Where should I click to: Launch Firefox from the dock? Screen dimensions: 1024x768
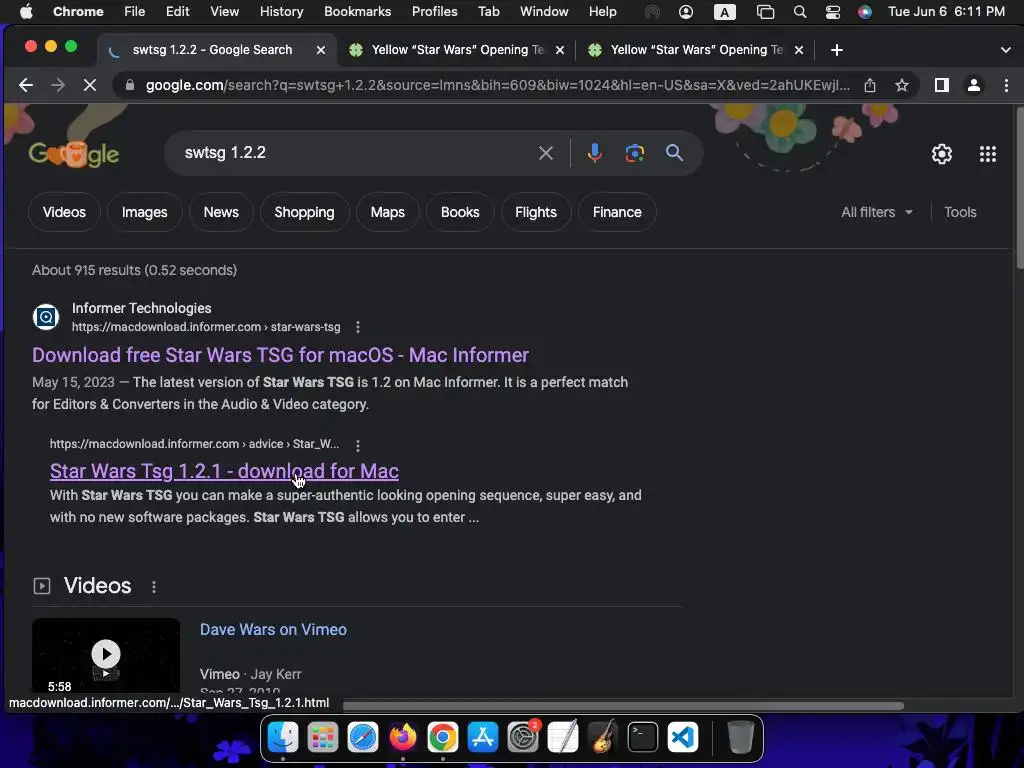(x=403, y=738)
